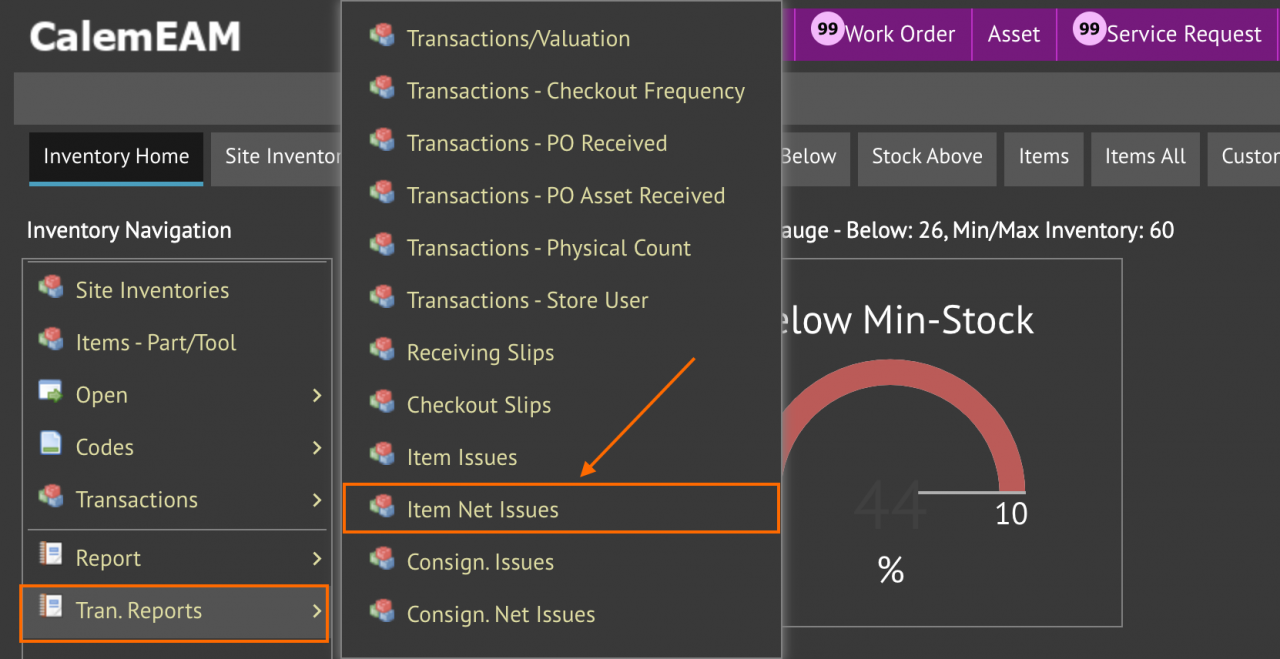Click the Consign. Net Issues icon
The width and height of the screenshot is (1280, 659).
(x=381, y=611)
